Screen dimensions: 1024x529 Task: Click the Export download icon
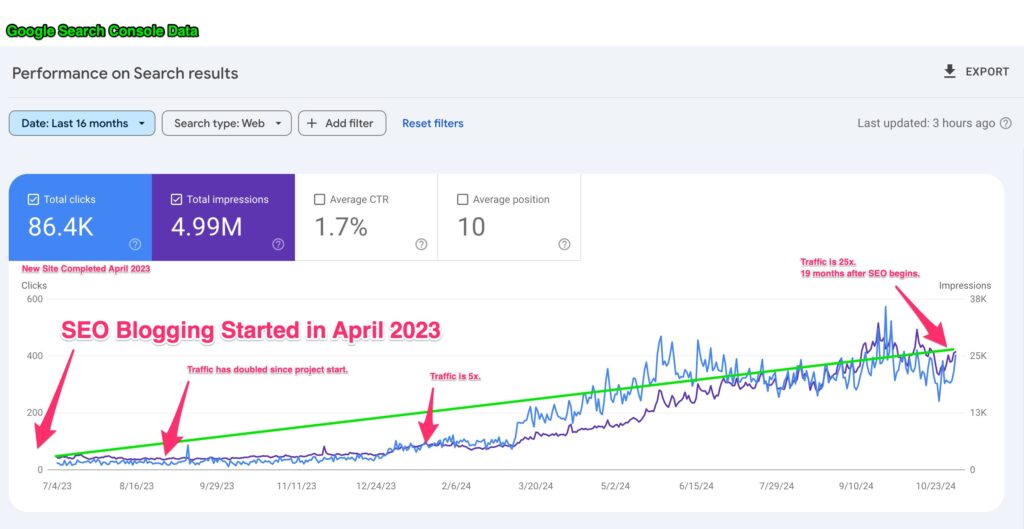point(950,72)
